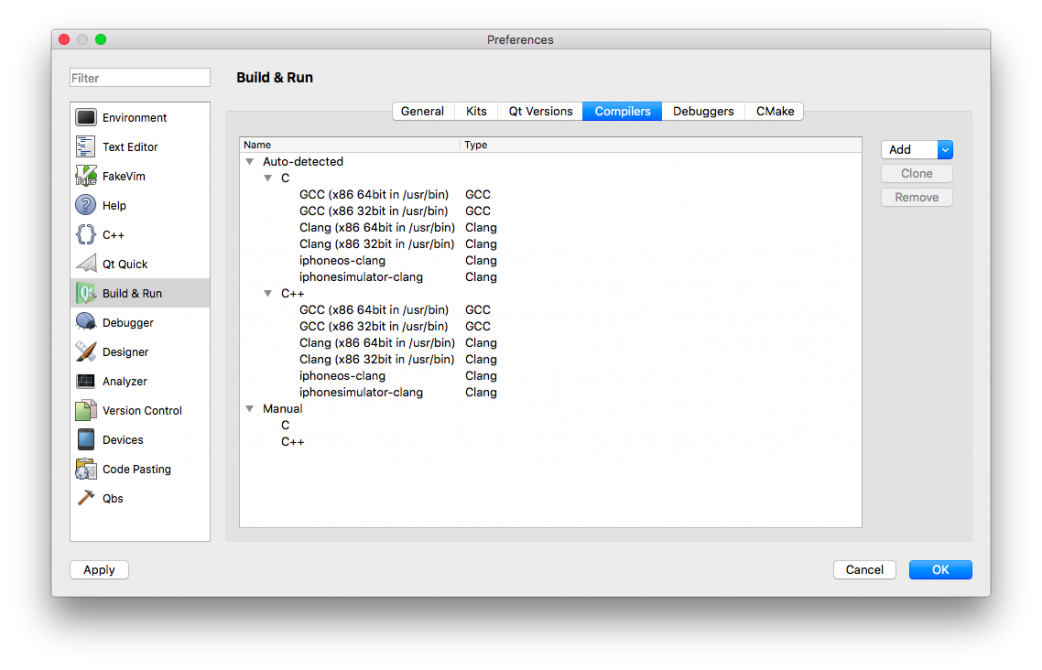The width and height of the screenshot is (1042, 670).
Task: Open the Version Control icon
Action: click(x=86, y=411)
